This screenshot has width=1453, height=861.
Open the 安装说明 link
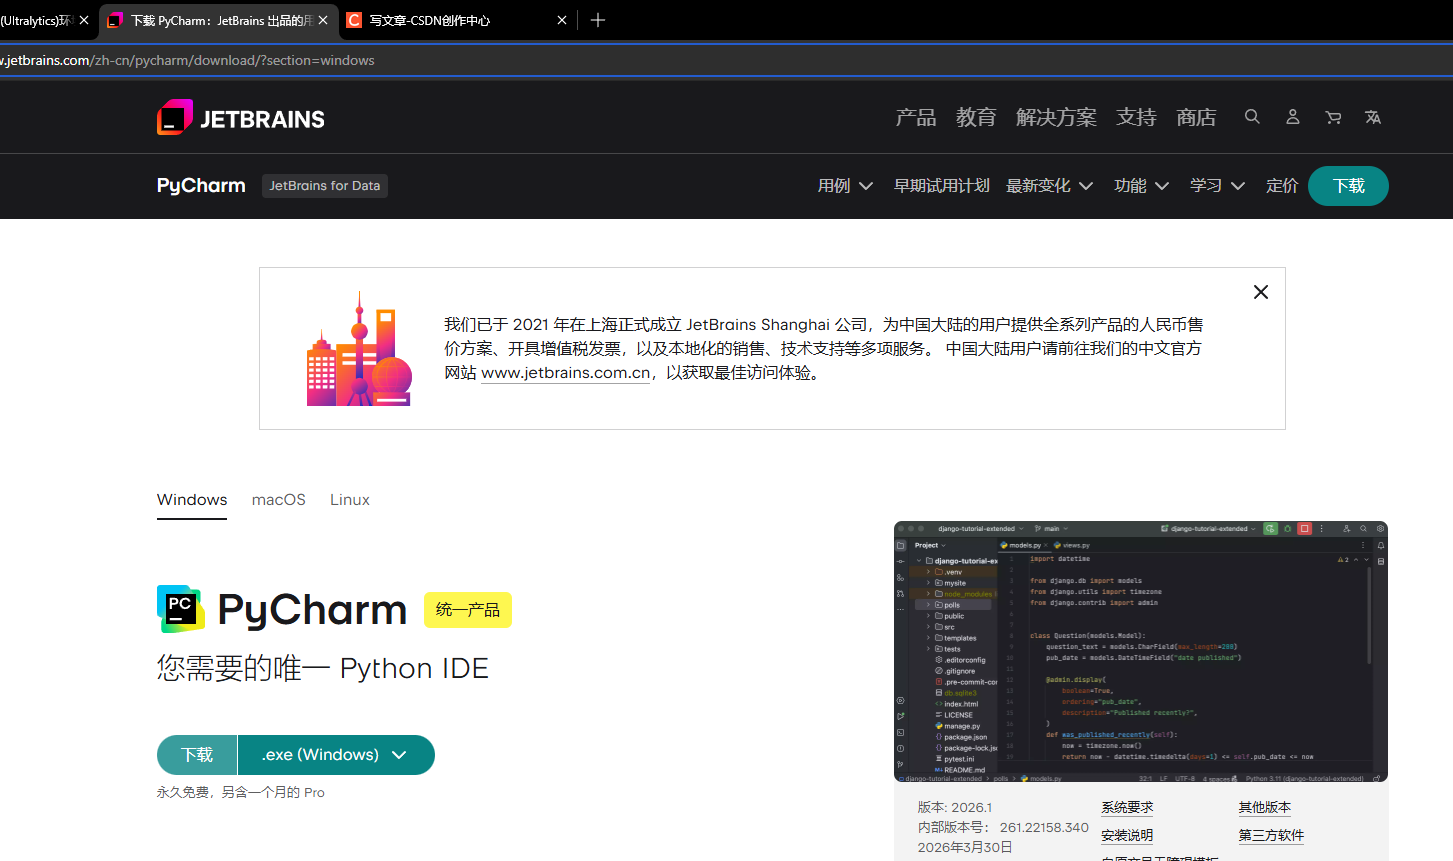coord(1127,835)
